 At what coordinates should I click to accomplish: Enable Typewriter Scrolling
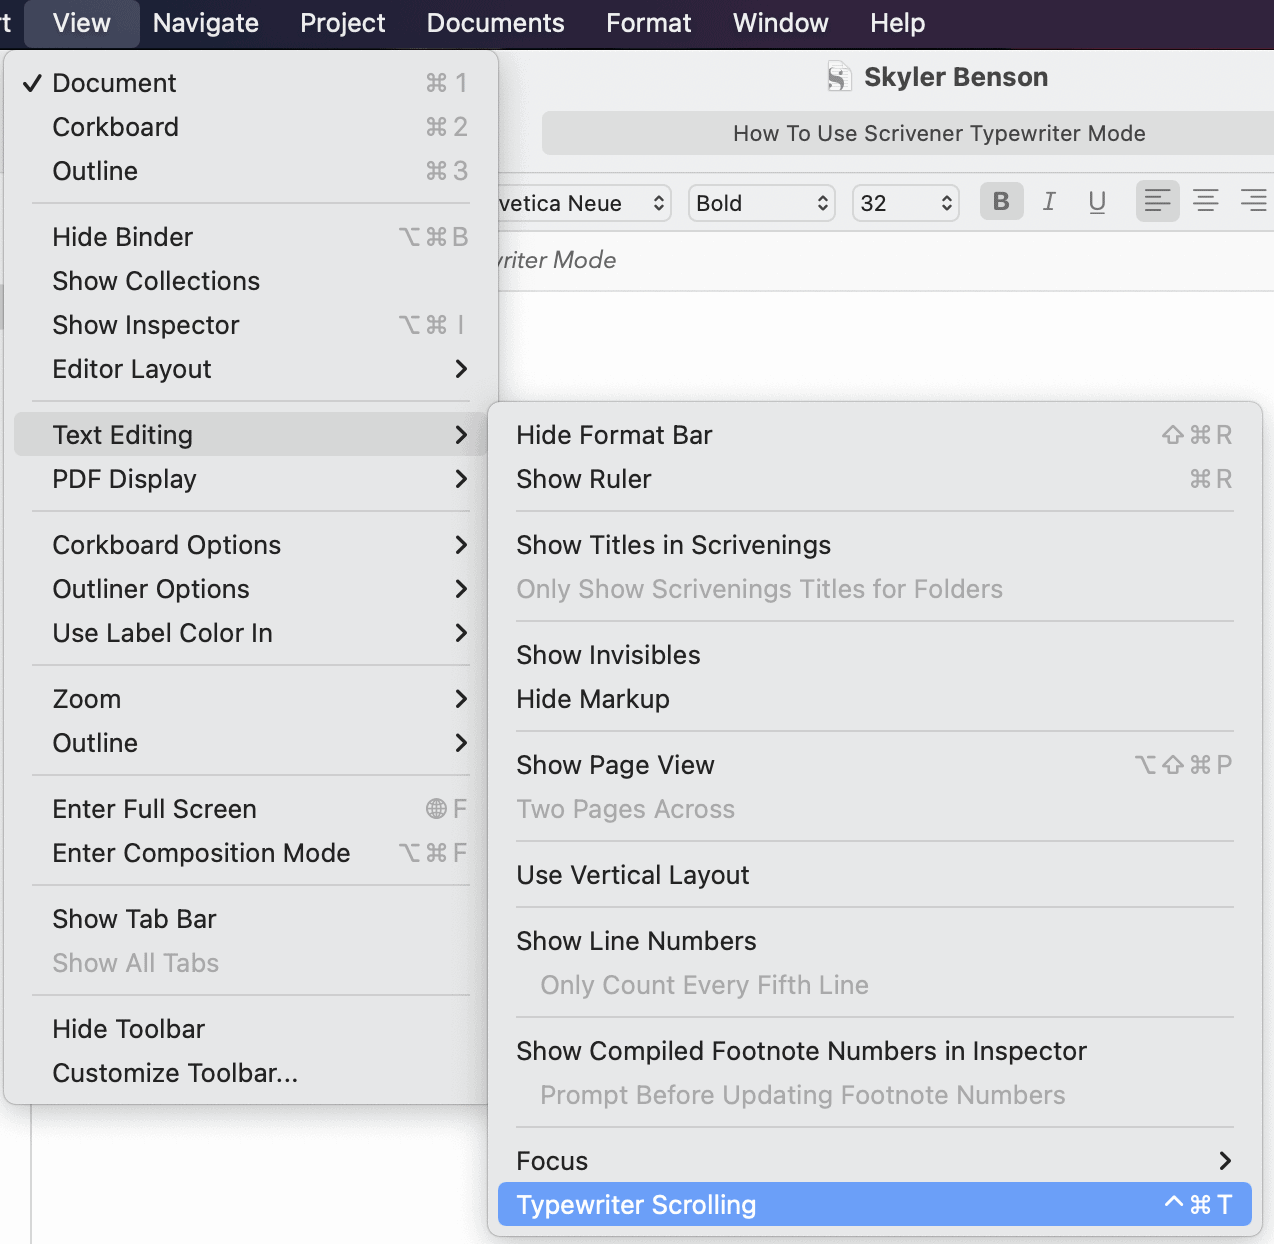pos(875,1205)
